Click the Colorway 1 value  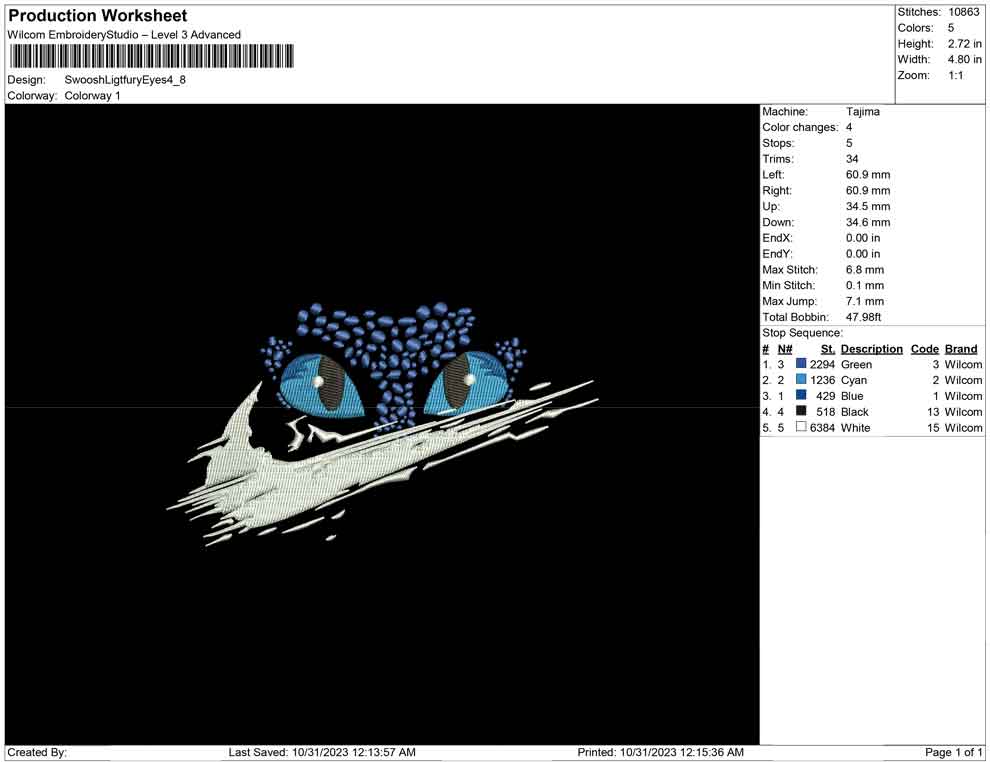(92, 96)
